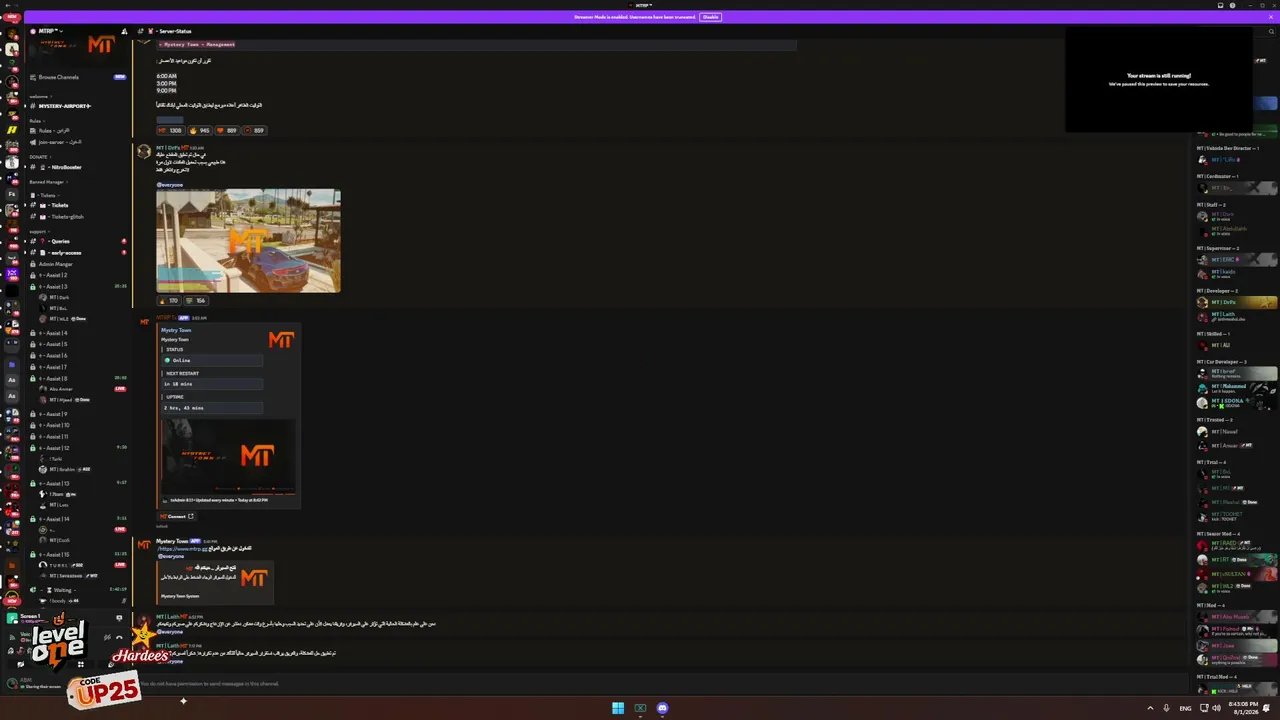Click member MT | DrPz in Developer list
The width and height of the screenshot is (1280, 720).
pyautogui.click(x=1237, y=302)
